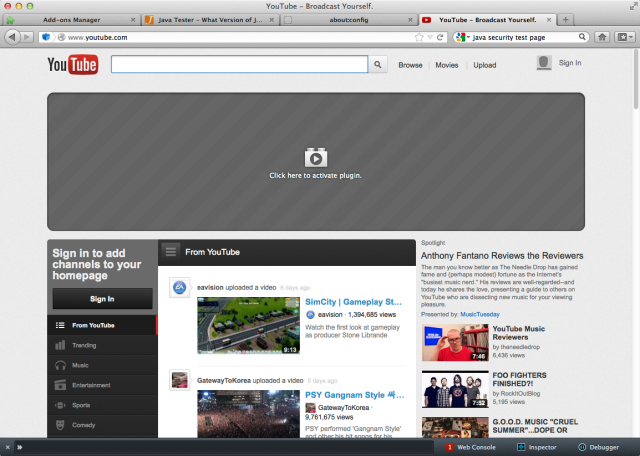Click the blue site identity shield icon

click(x=46, y=37)
